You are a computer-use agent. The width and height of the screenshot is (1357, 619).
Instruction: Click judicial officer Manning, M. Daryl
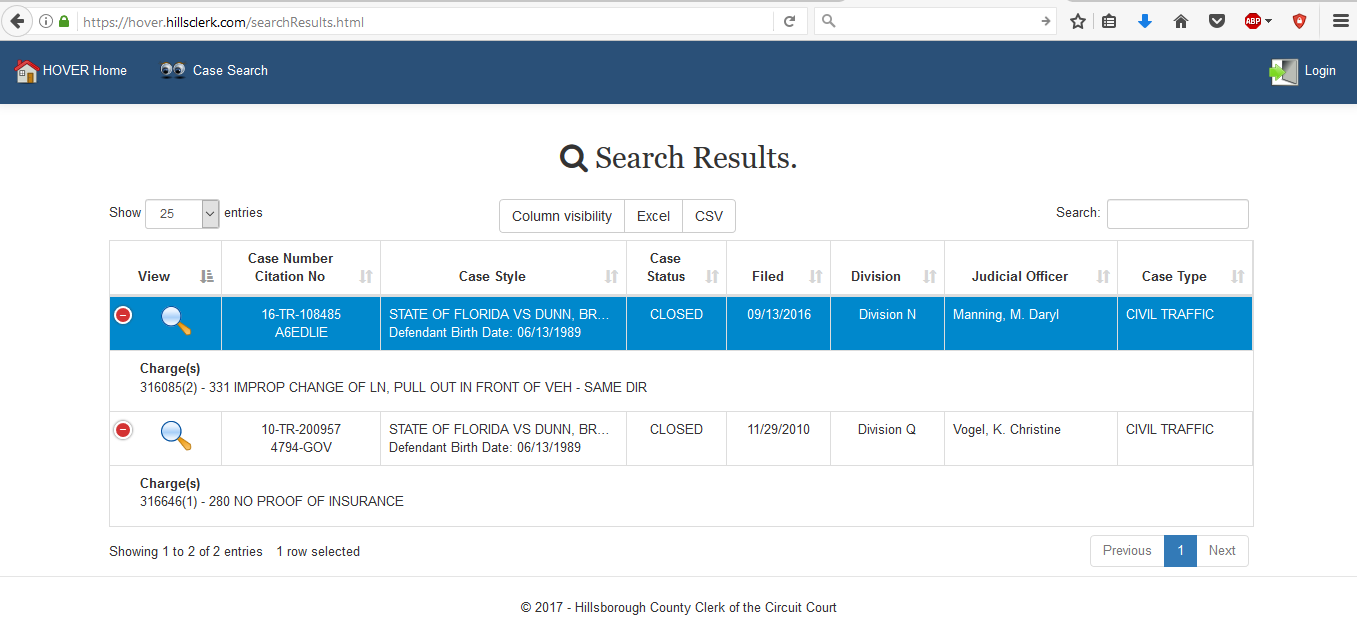1006,315
